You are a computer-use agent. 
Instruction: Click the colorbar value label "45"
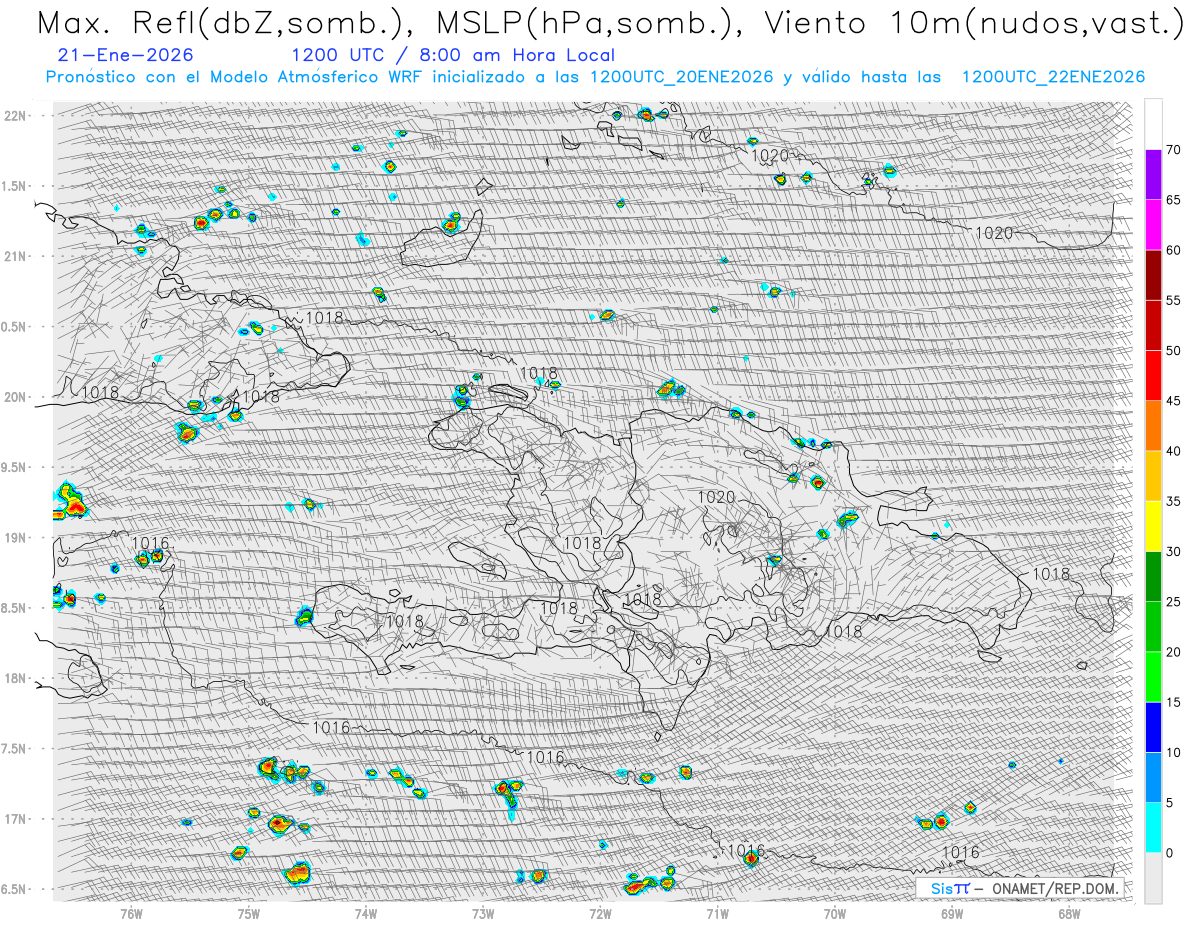click(1174, 401)
